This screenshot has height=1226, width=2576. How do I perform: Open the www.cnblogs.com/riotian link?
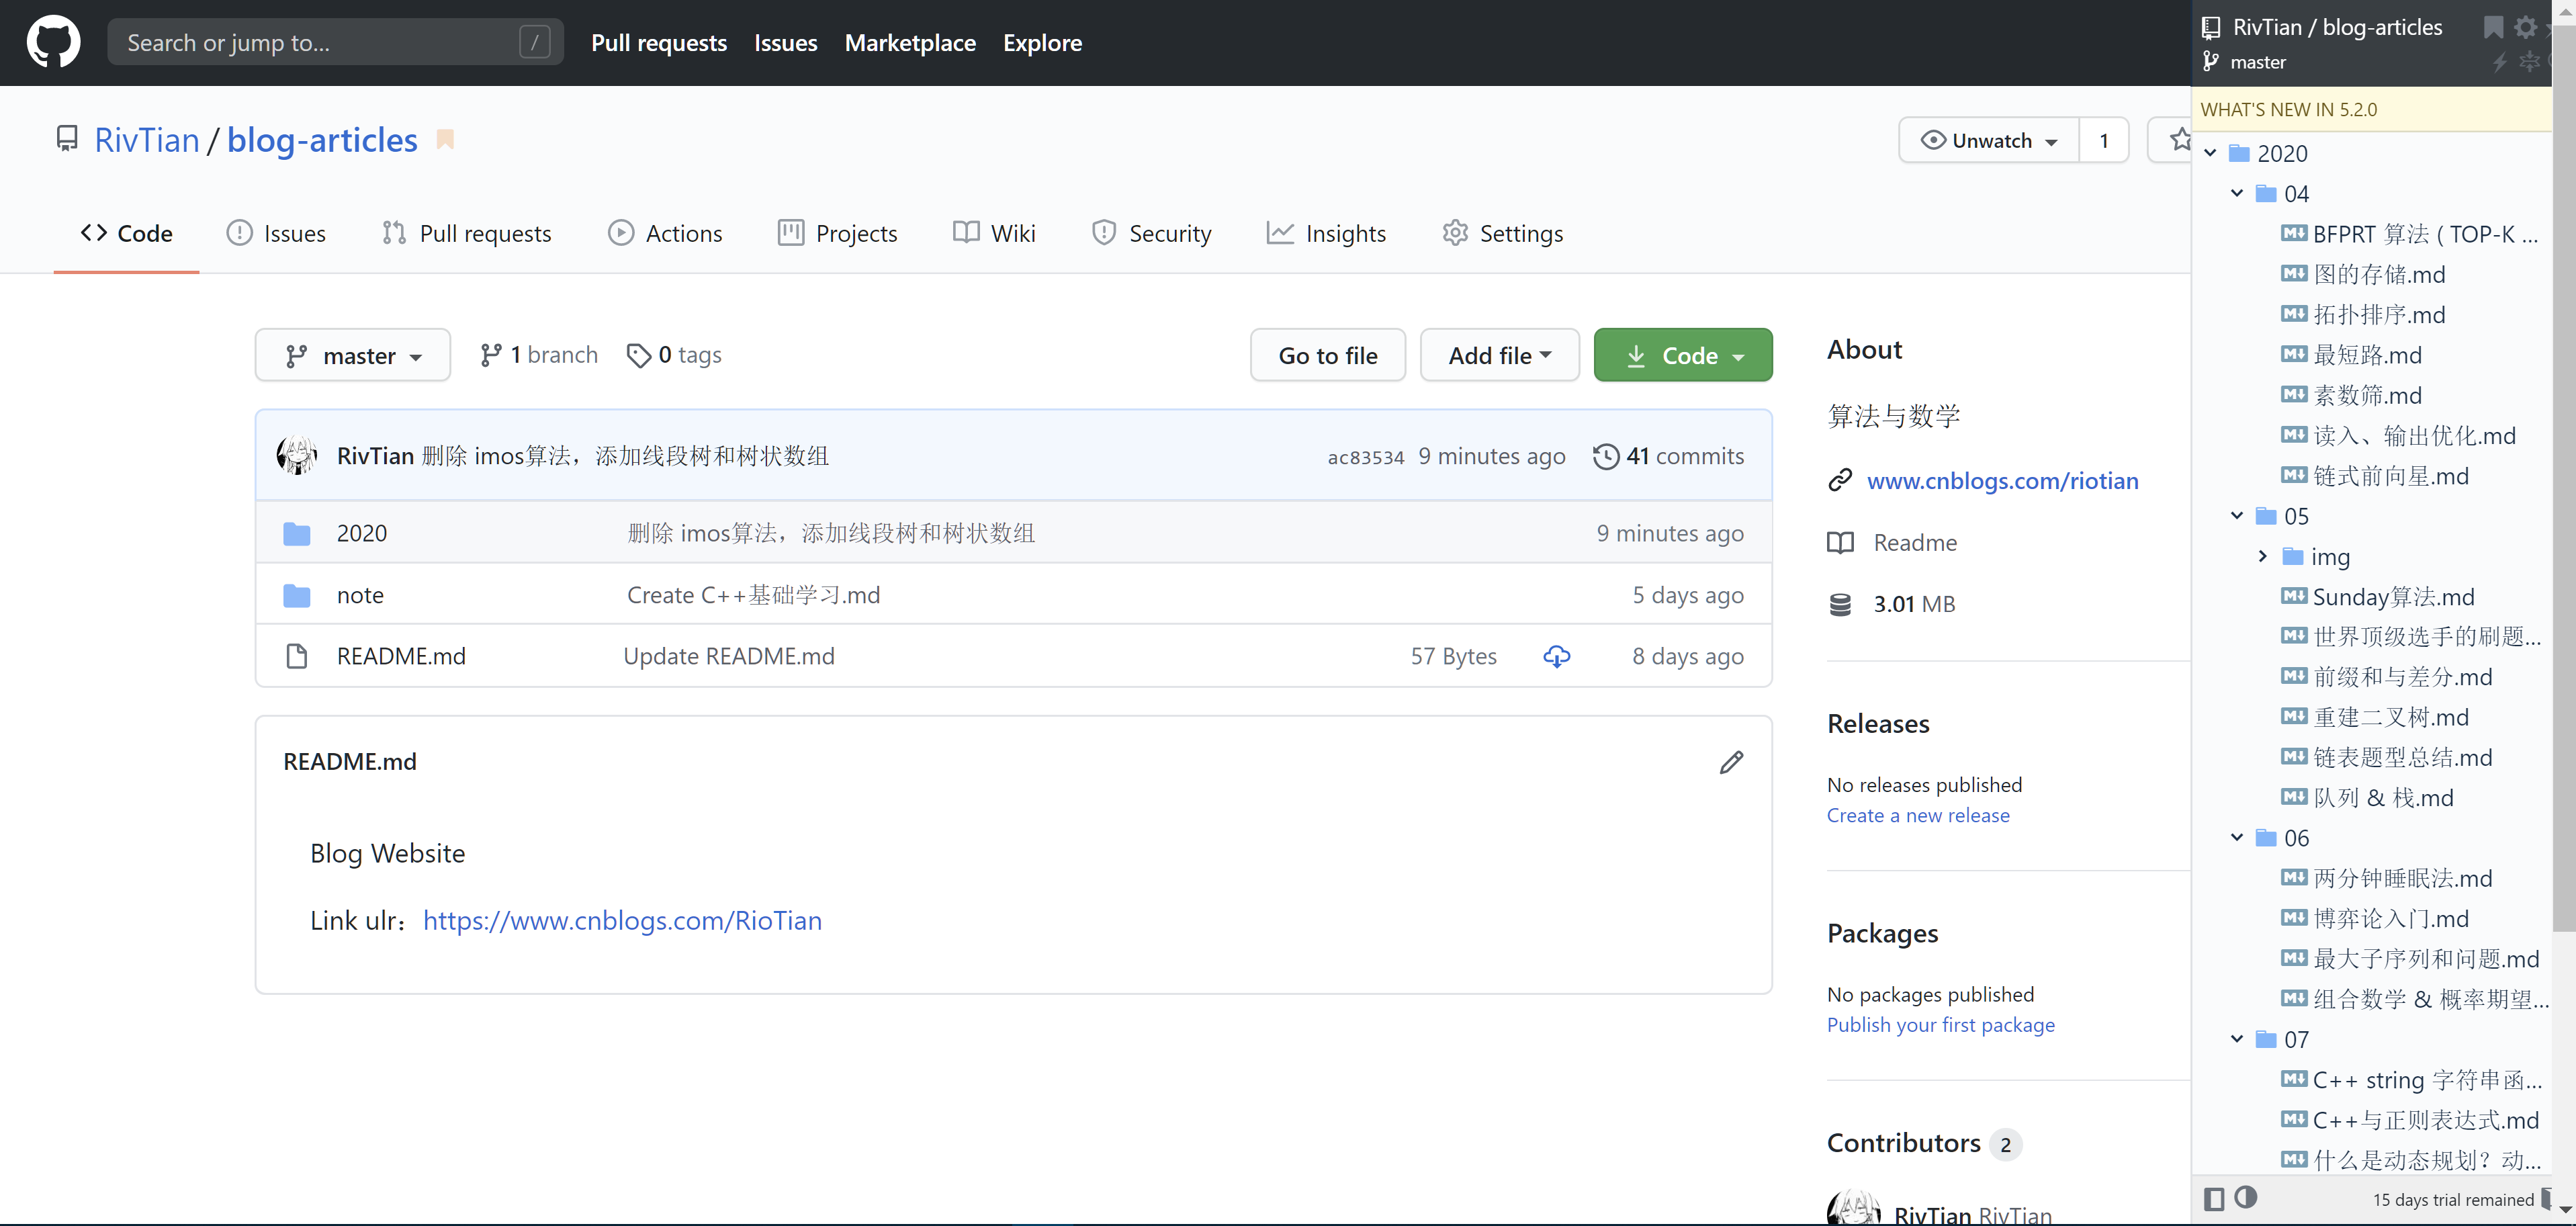pyautogui.click(x=2002, y=480)
